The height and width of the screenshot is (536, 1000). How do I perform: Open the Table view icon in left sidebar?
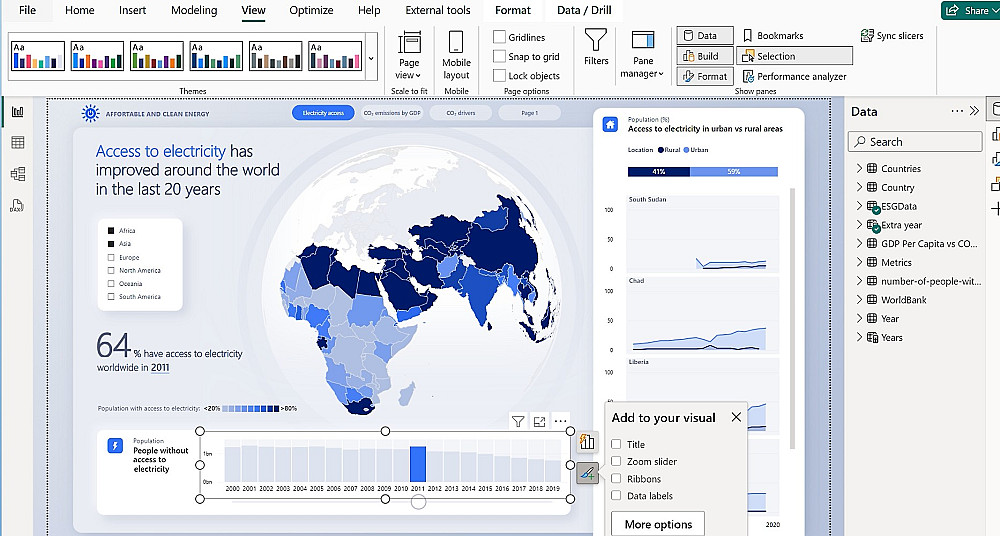coord(18,143)
